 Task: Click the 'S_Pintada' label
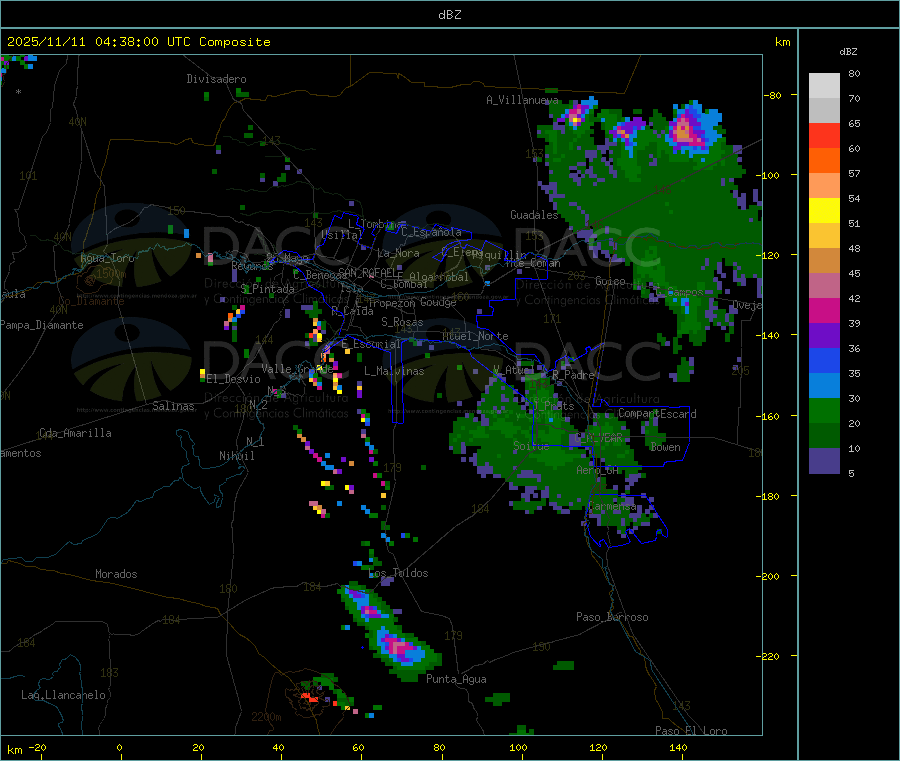click(267, 289)
